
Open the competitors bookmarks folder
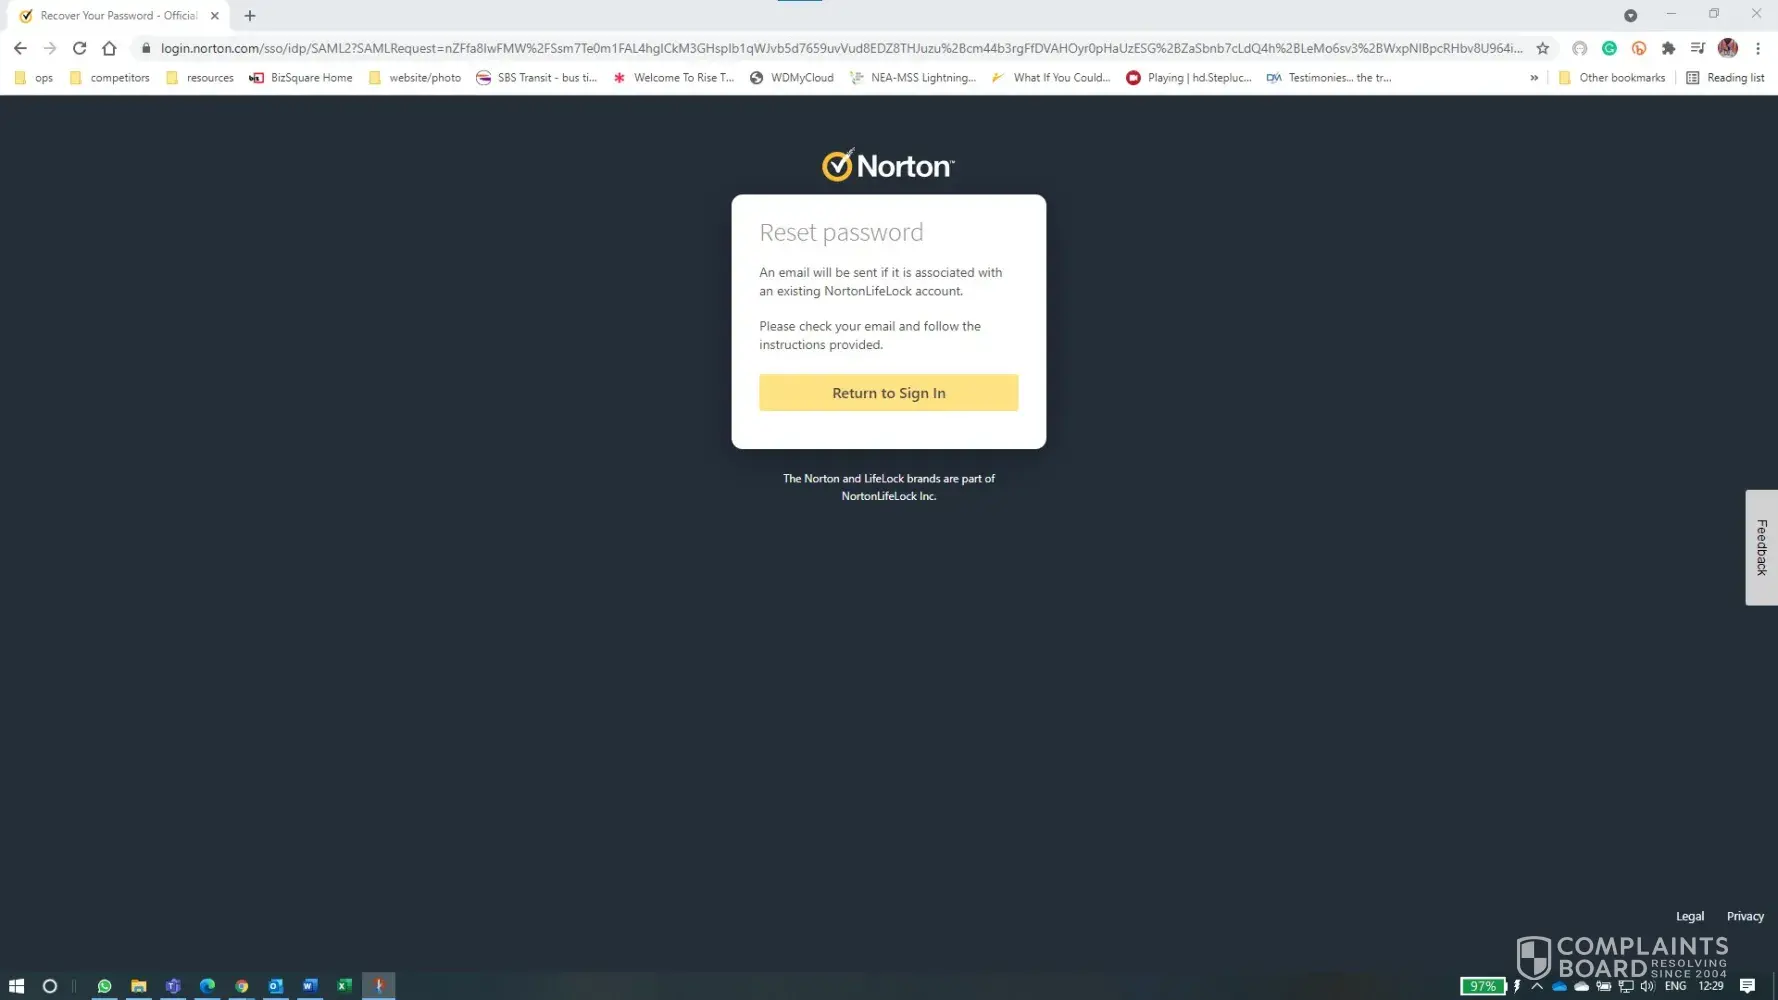110,77
